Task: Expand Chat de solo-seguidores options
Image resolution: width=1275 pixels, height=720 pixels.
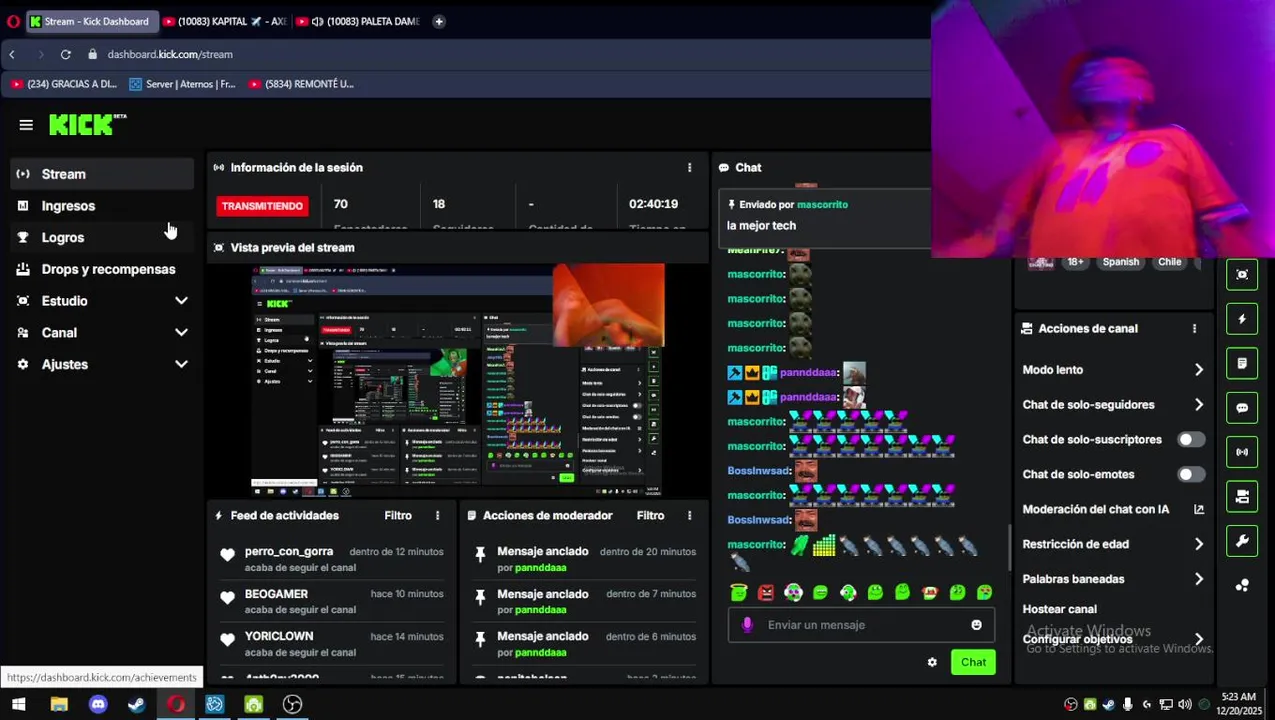Action: pos(1199,405)
